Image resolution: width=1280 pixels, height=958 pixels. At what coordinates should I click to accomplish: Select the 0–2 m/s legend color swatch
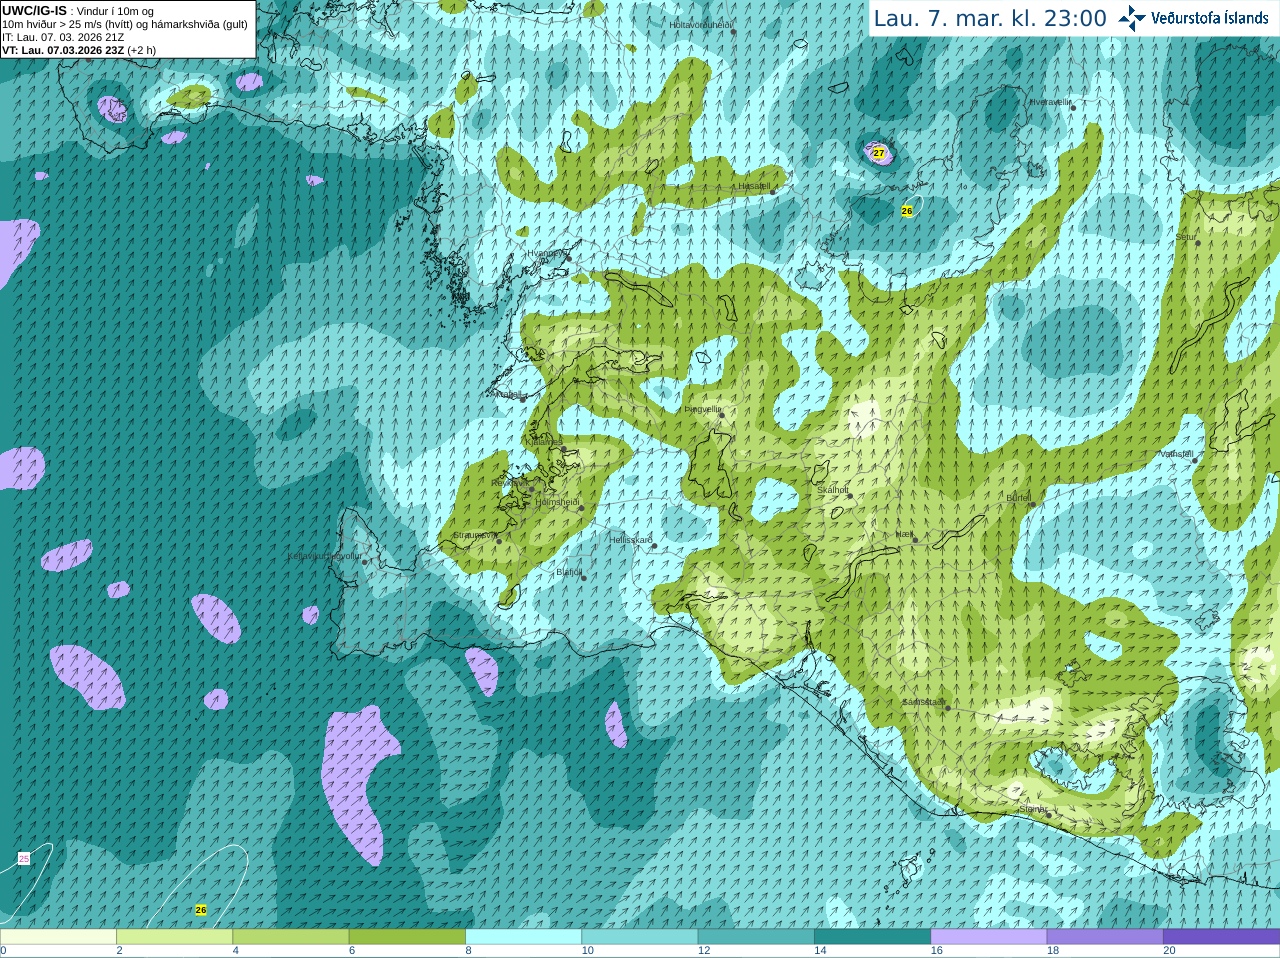[58, 937]
